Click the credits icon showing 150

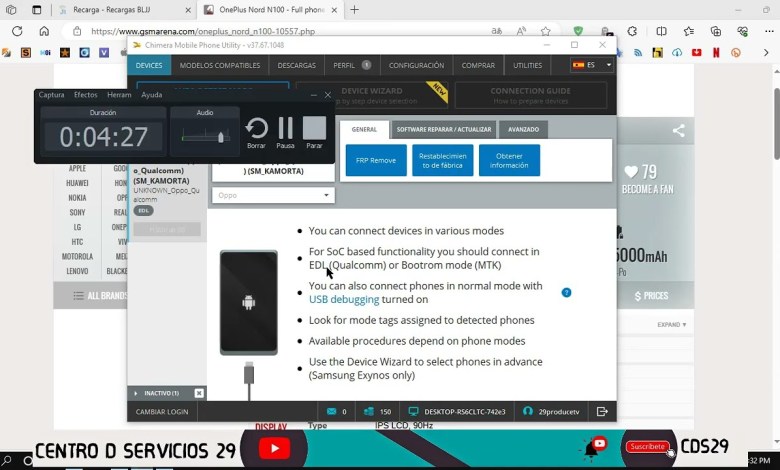click(x=369, y=411)
